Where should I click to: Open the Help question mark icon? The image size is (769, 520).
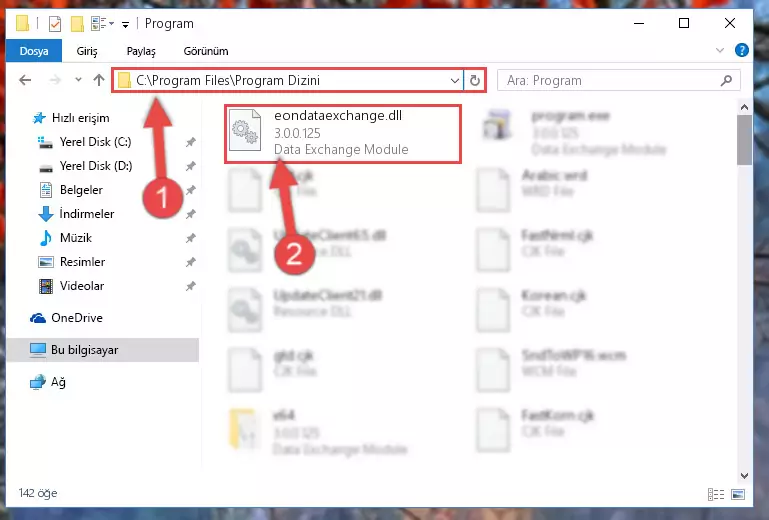pyautogui.click(x=742, y=50)
